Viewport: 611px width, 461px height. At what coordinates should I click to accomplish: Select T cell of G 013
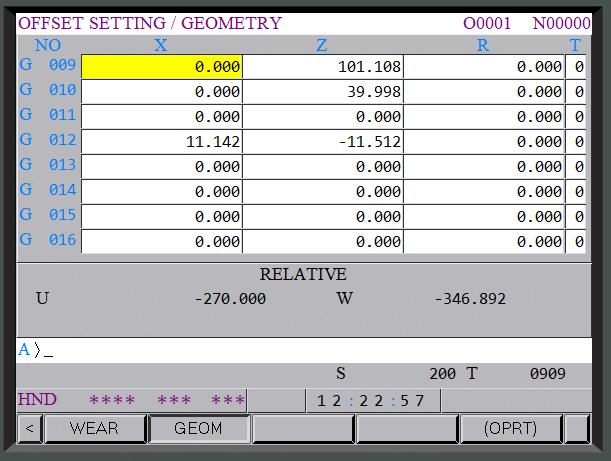coord(576,166)
